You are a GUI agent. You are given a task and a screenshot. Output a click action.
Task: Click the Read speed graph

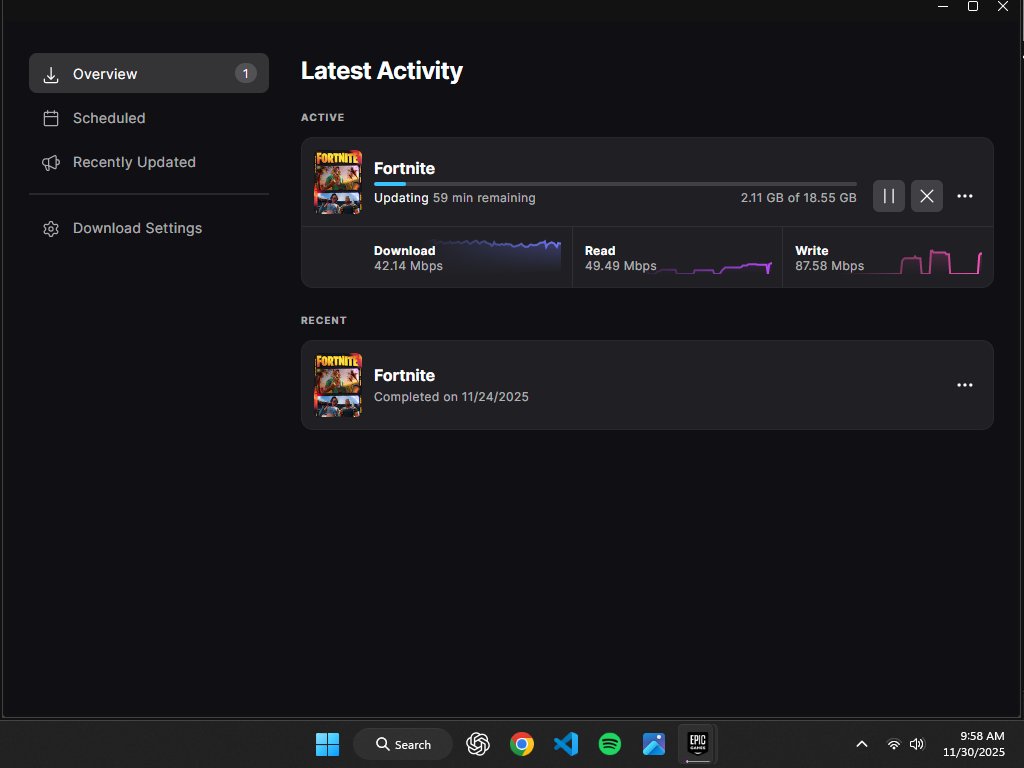[715, 266]
